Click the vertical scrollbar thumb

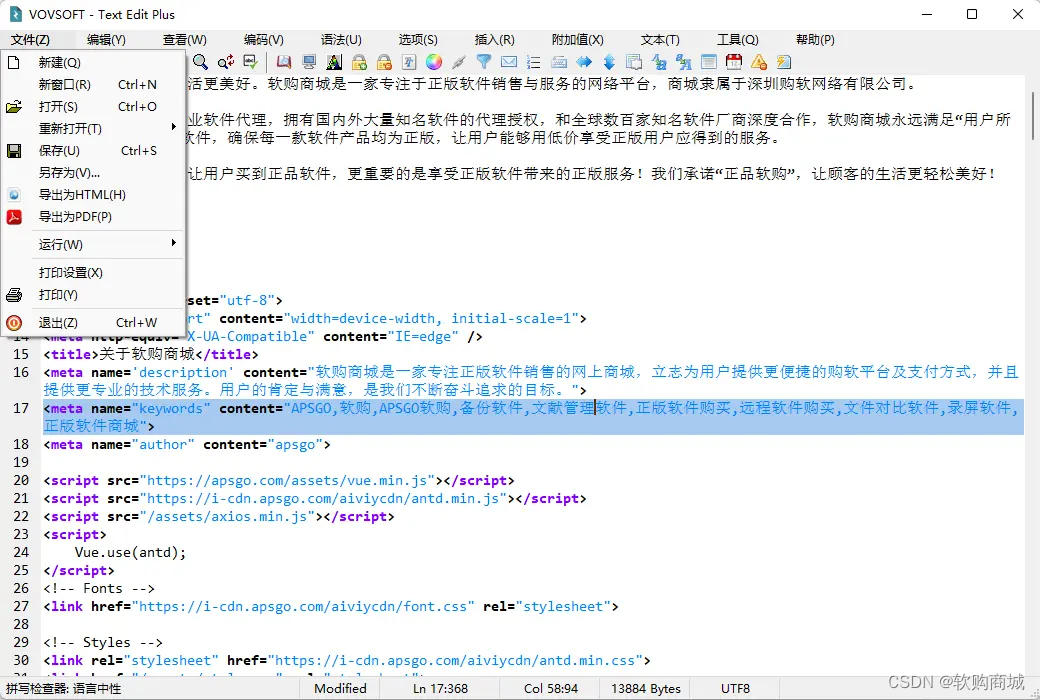(1033, 115)
